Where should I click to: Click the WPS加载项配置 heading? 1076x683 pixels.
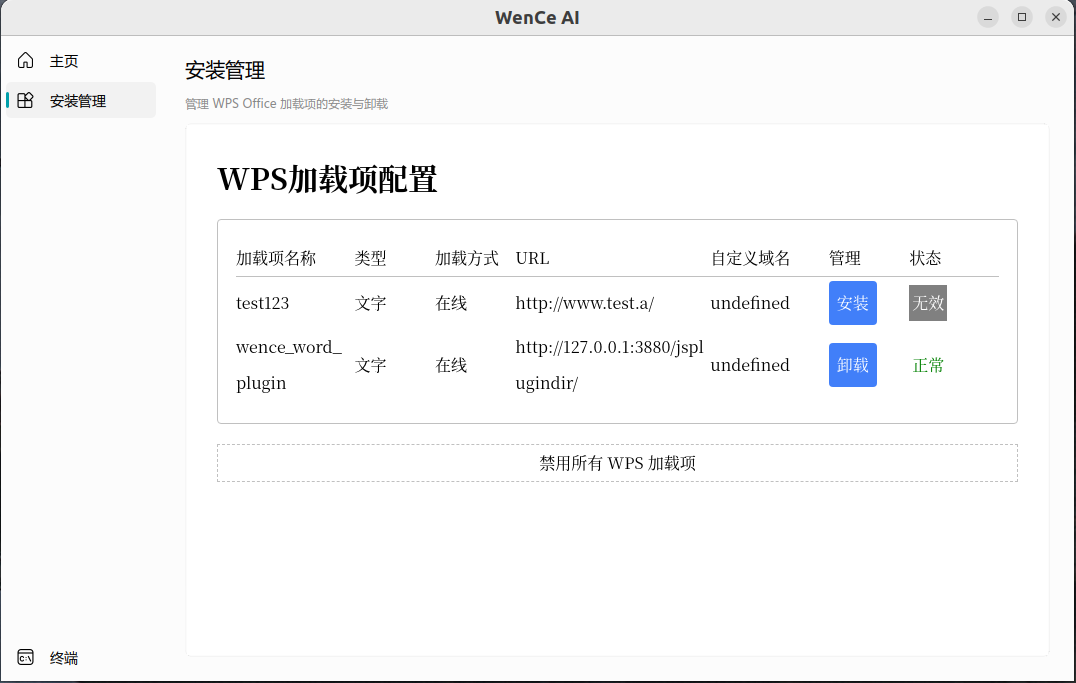click(327, 180)
